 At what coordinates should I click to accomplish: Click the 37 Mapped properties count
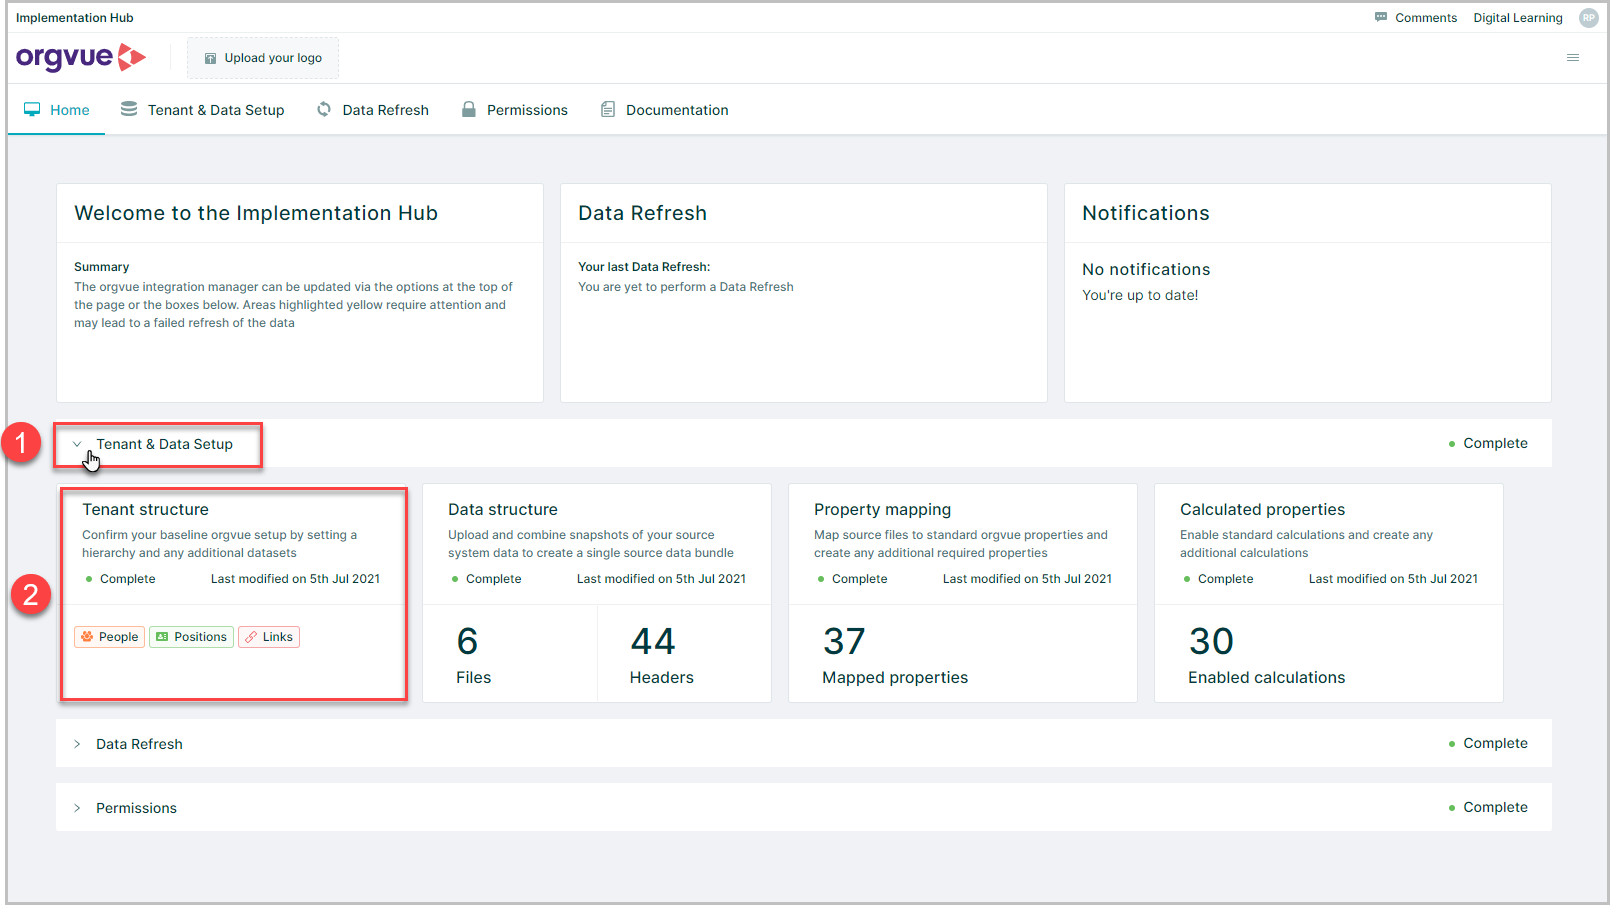click(x=895, y=655)
